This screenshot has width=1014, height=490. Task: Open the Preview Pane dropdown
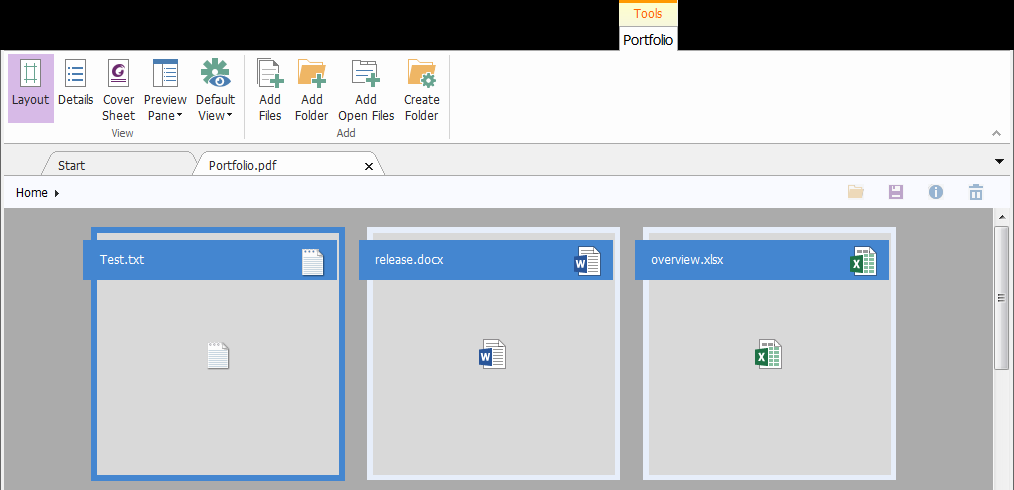click(165, 89)
